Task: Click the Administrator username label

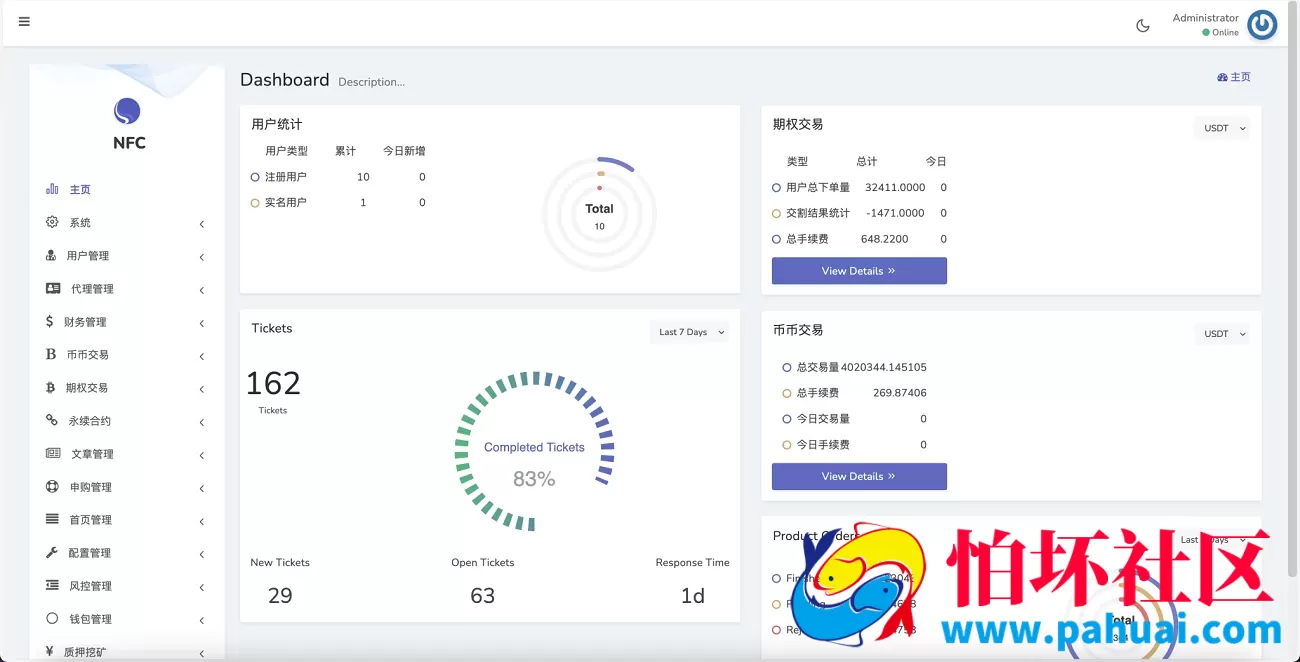Action: click(x=1205, y=18)
